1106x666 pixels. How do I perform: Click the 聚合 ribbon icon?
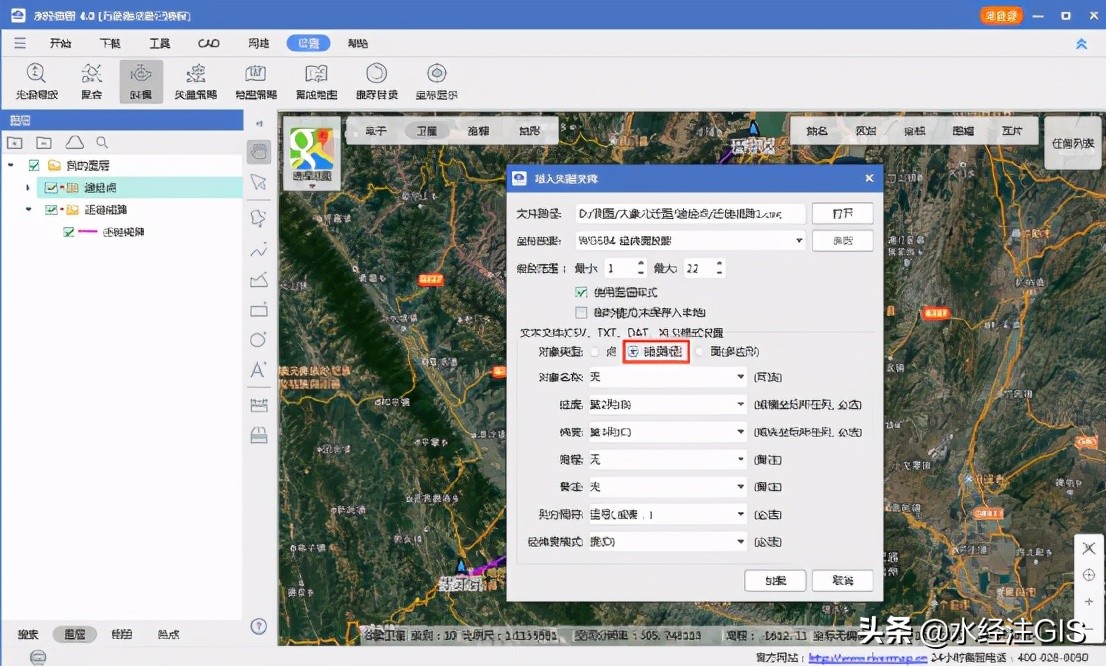tap(91, 73)
